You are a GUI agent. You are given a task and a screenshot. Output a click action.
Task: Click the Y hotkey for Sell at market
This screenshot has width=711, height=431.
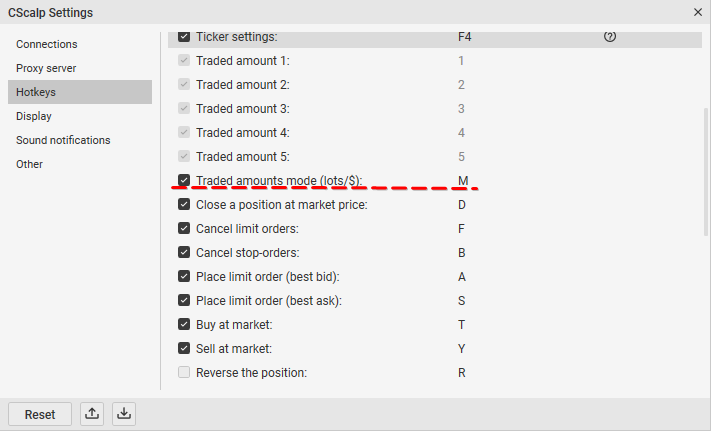(462, 349)
